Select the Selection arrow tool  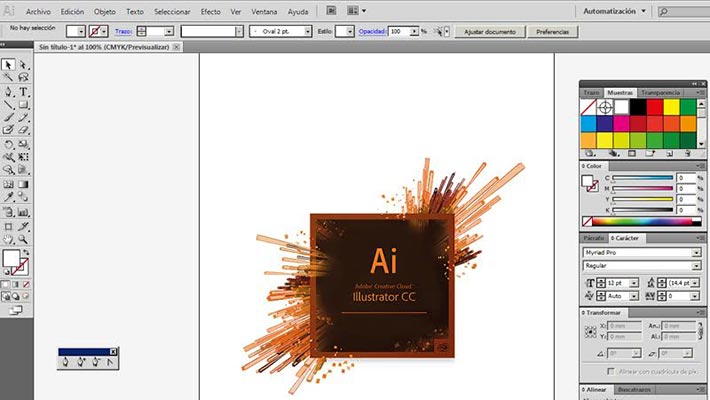point(8,65)
